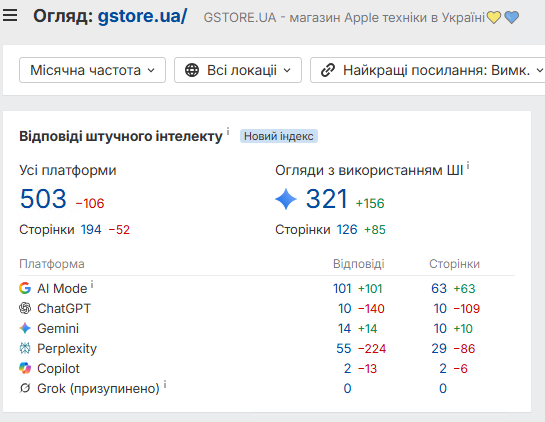Screen dimensions: 545x422
Task: Open Copilot pages count 2
Action: [443, 368]
